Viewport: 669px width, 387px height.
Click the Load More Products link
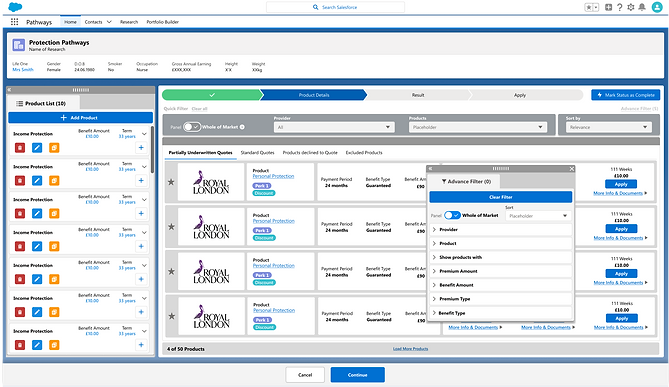click(x=410, y=349)
